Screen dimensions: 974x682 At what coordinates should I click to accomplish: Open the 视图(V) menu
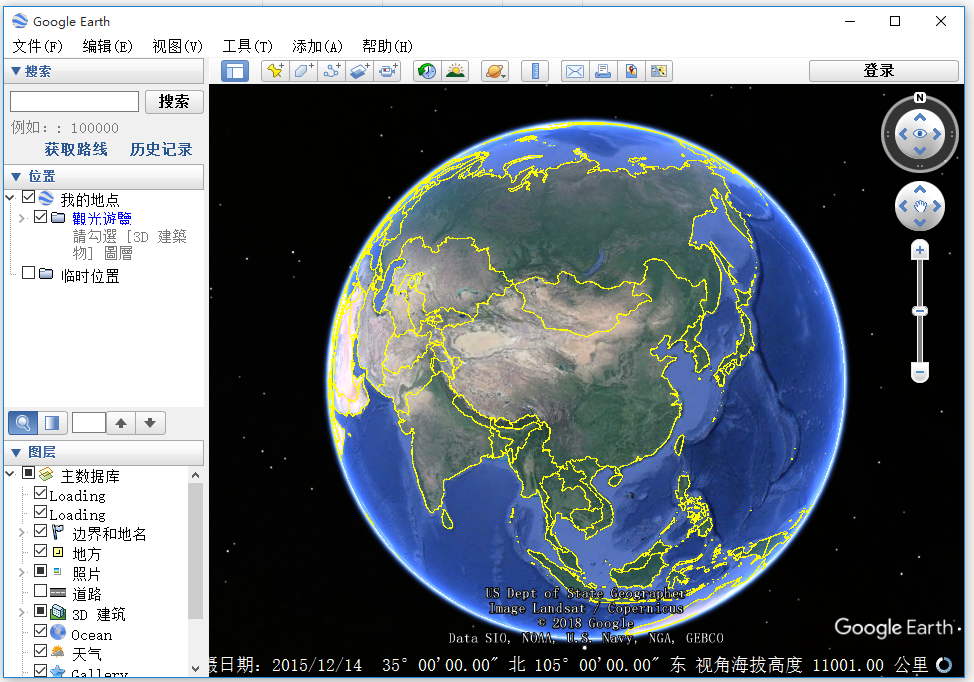(177, 46)
